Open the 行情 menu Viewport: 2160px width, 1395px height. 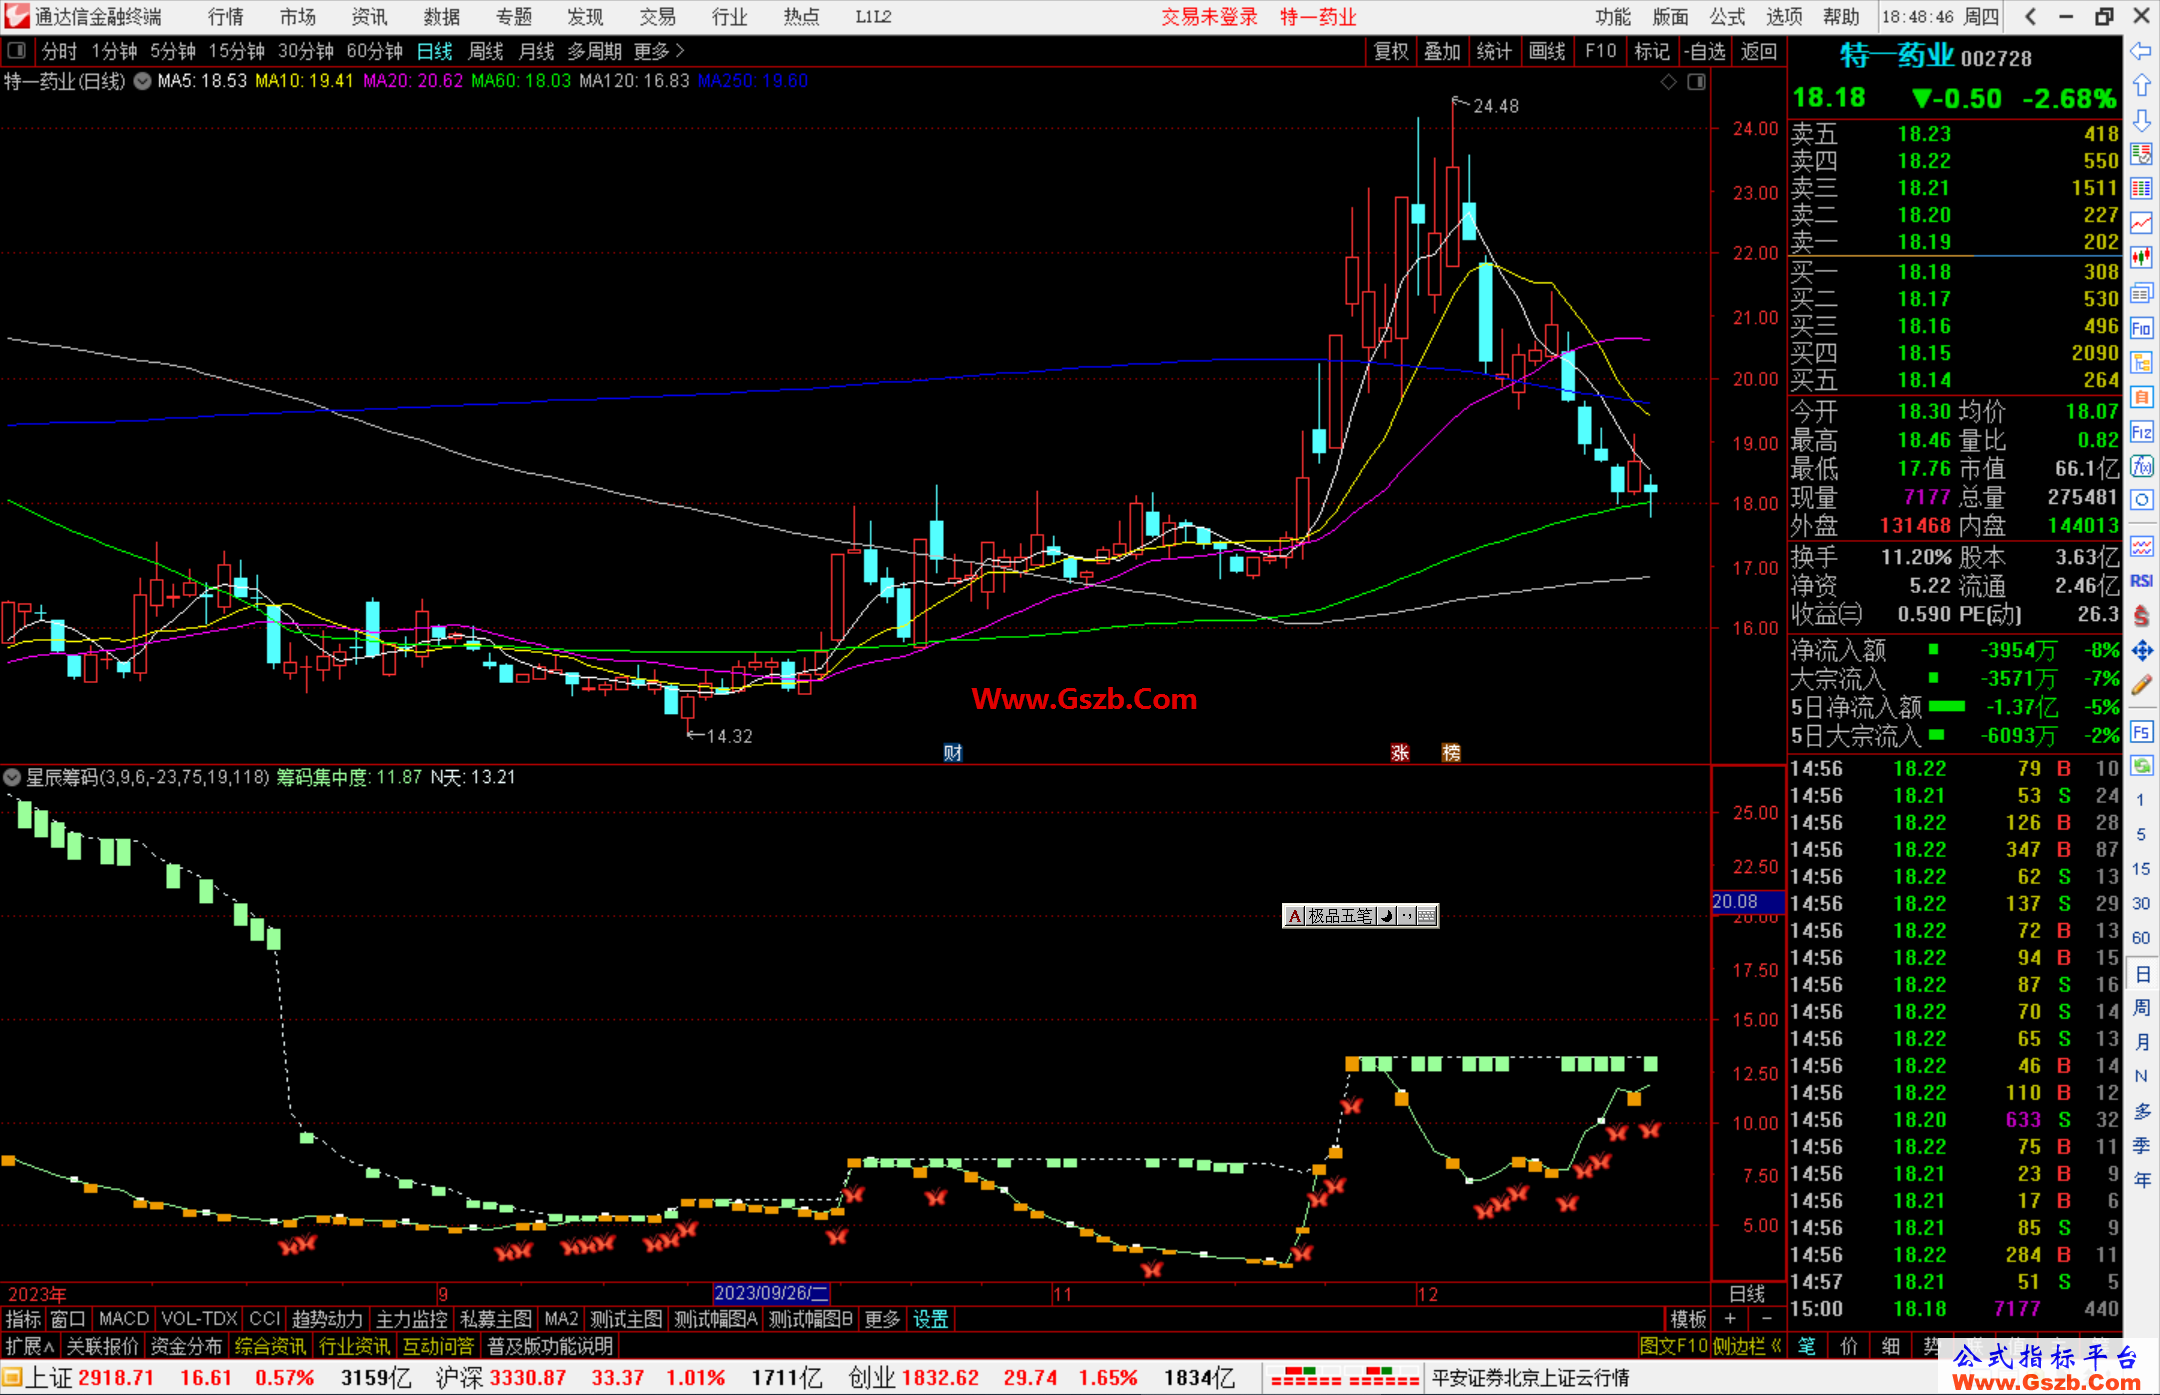coord(226,16)
